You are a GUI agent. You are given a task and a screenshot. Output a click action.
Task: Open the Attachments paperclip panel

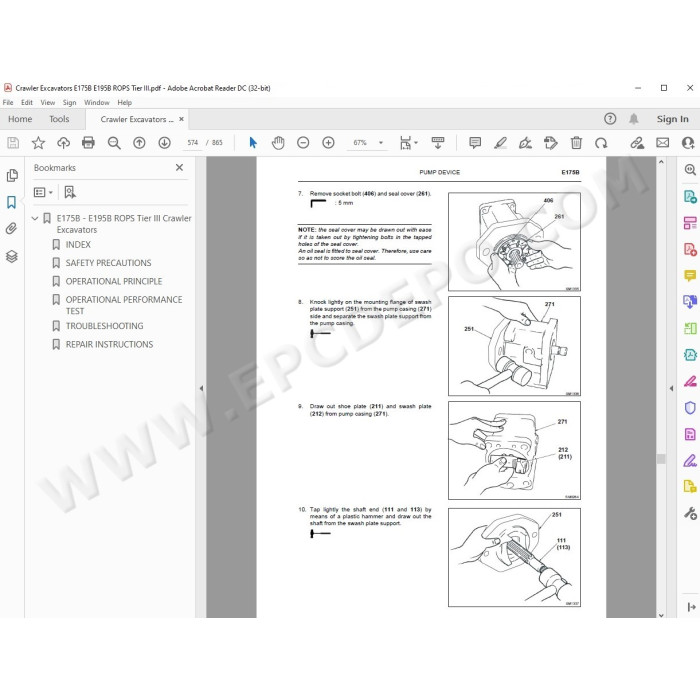(x=12, y=229)
